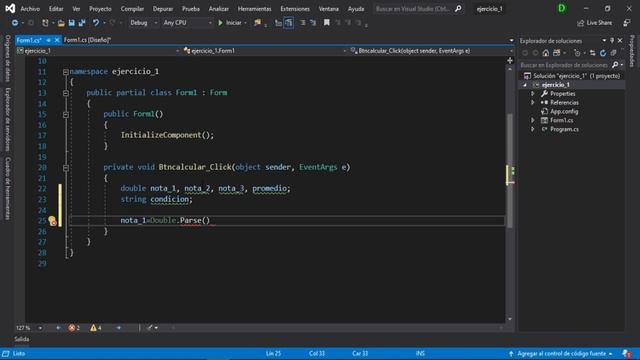This screenshot has height=360, width=640.
Task: Refresh the Solution Explorer
Action: point(603,53)
